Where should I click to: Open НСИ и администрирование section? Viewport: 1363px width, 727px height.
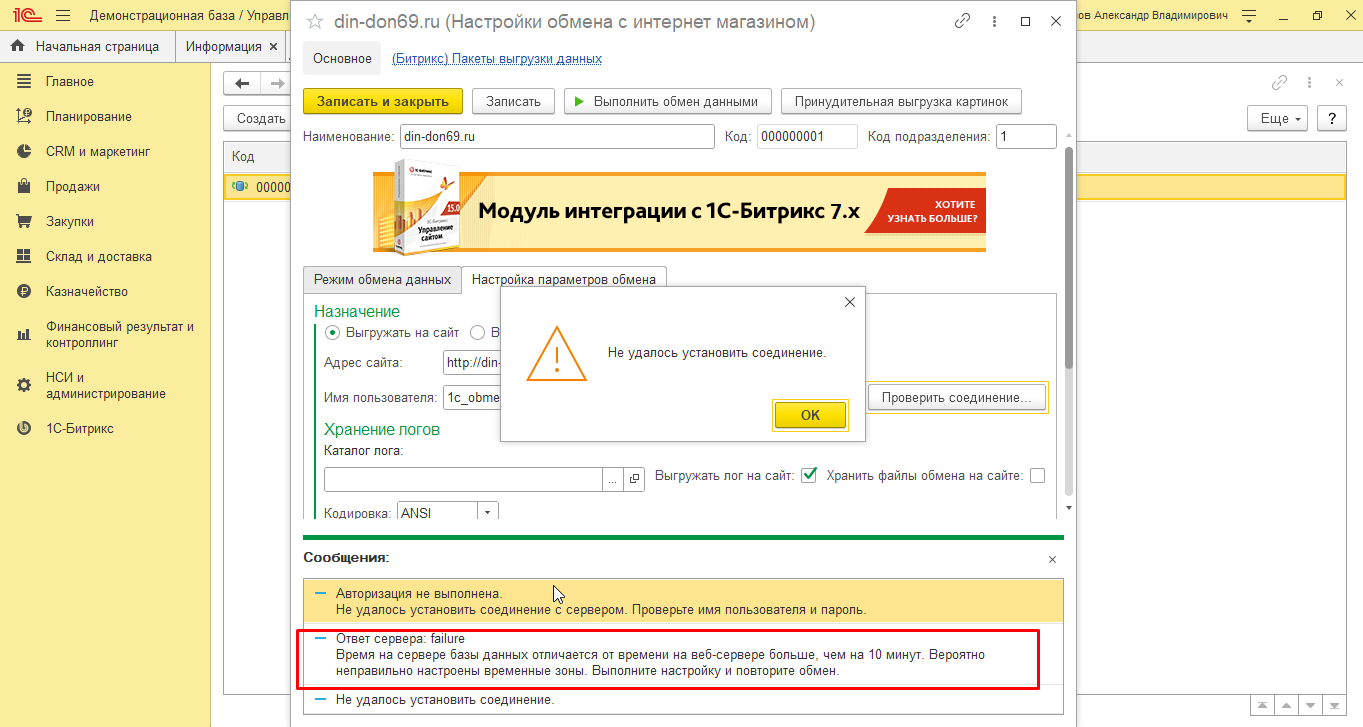coord(106,386)
